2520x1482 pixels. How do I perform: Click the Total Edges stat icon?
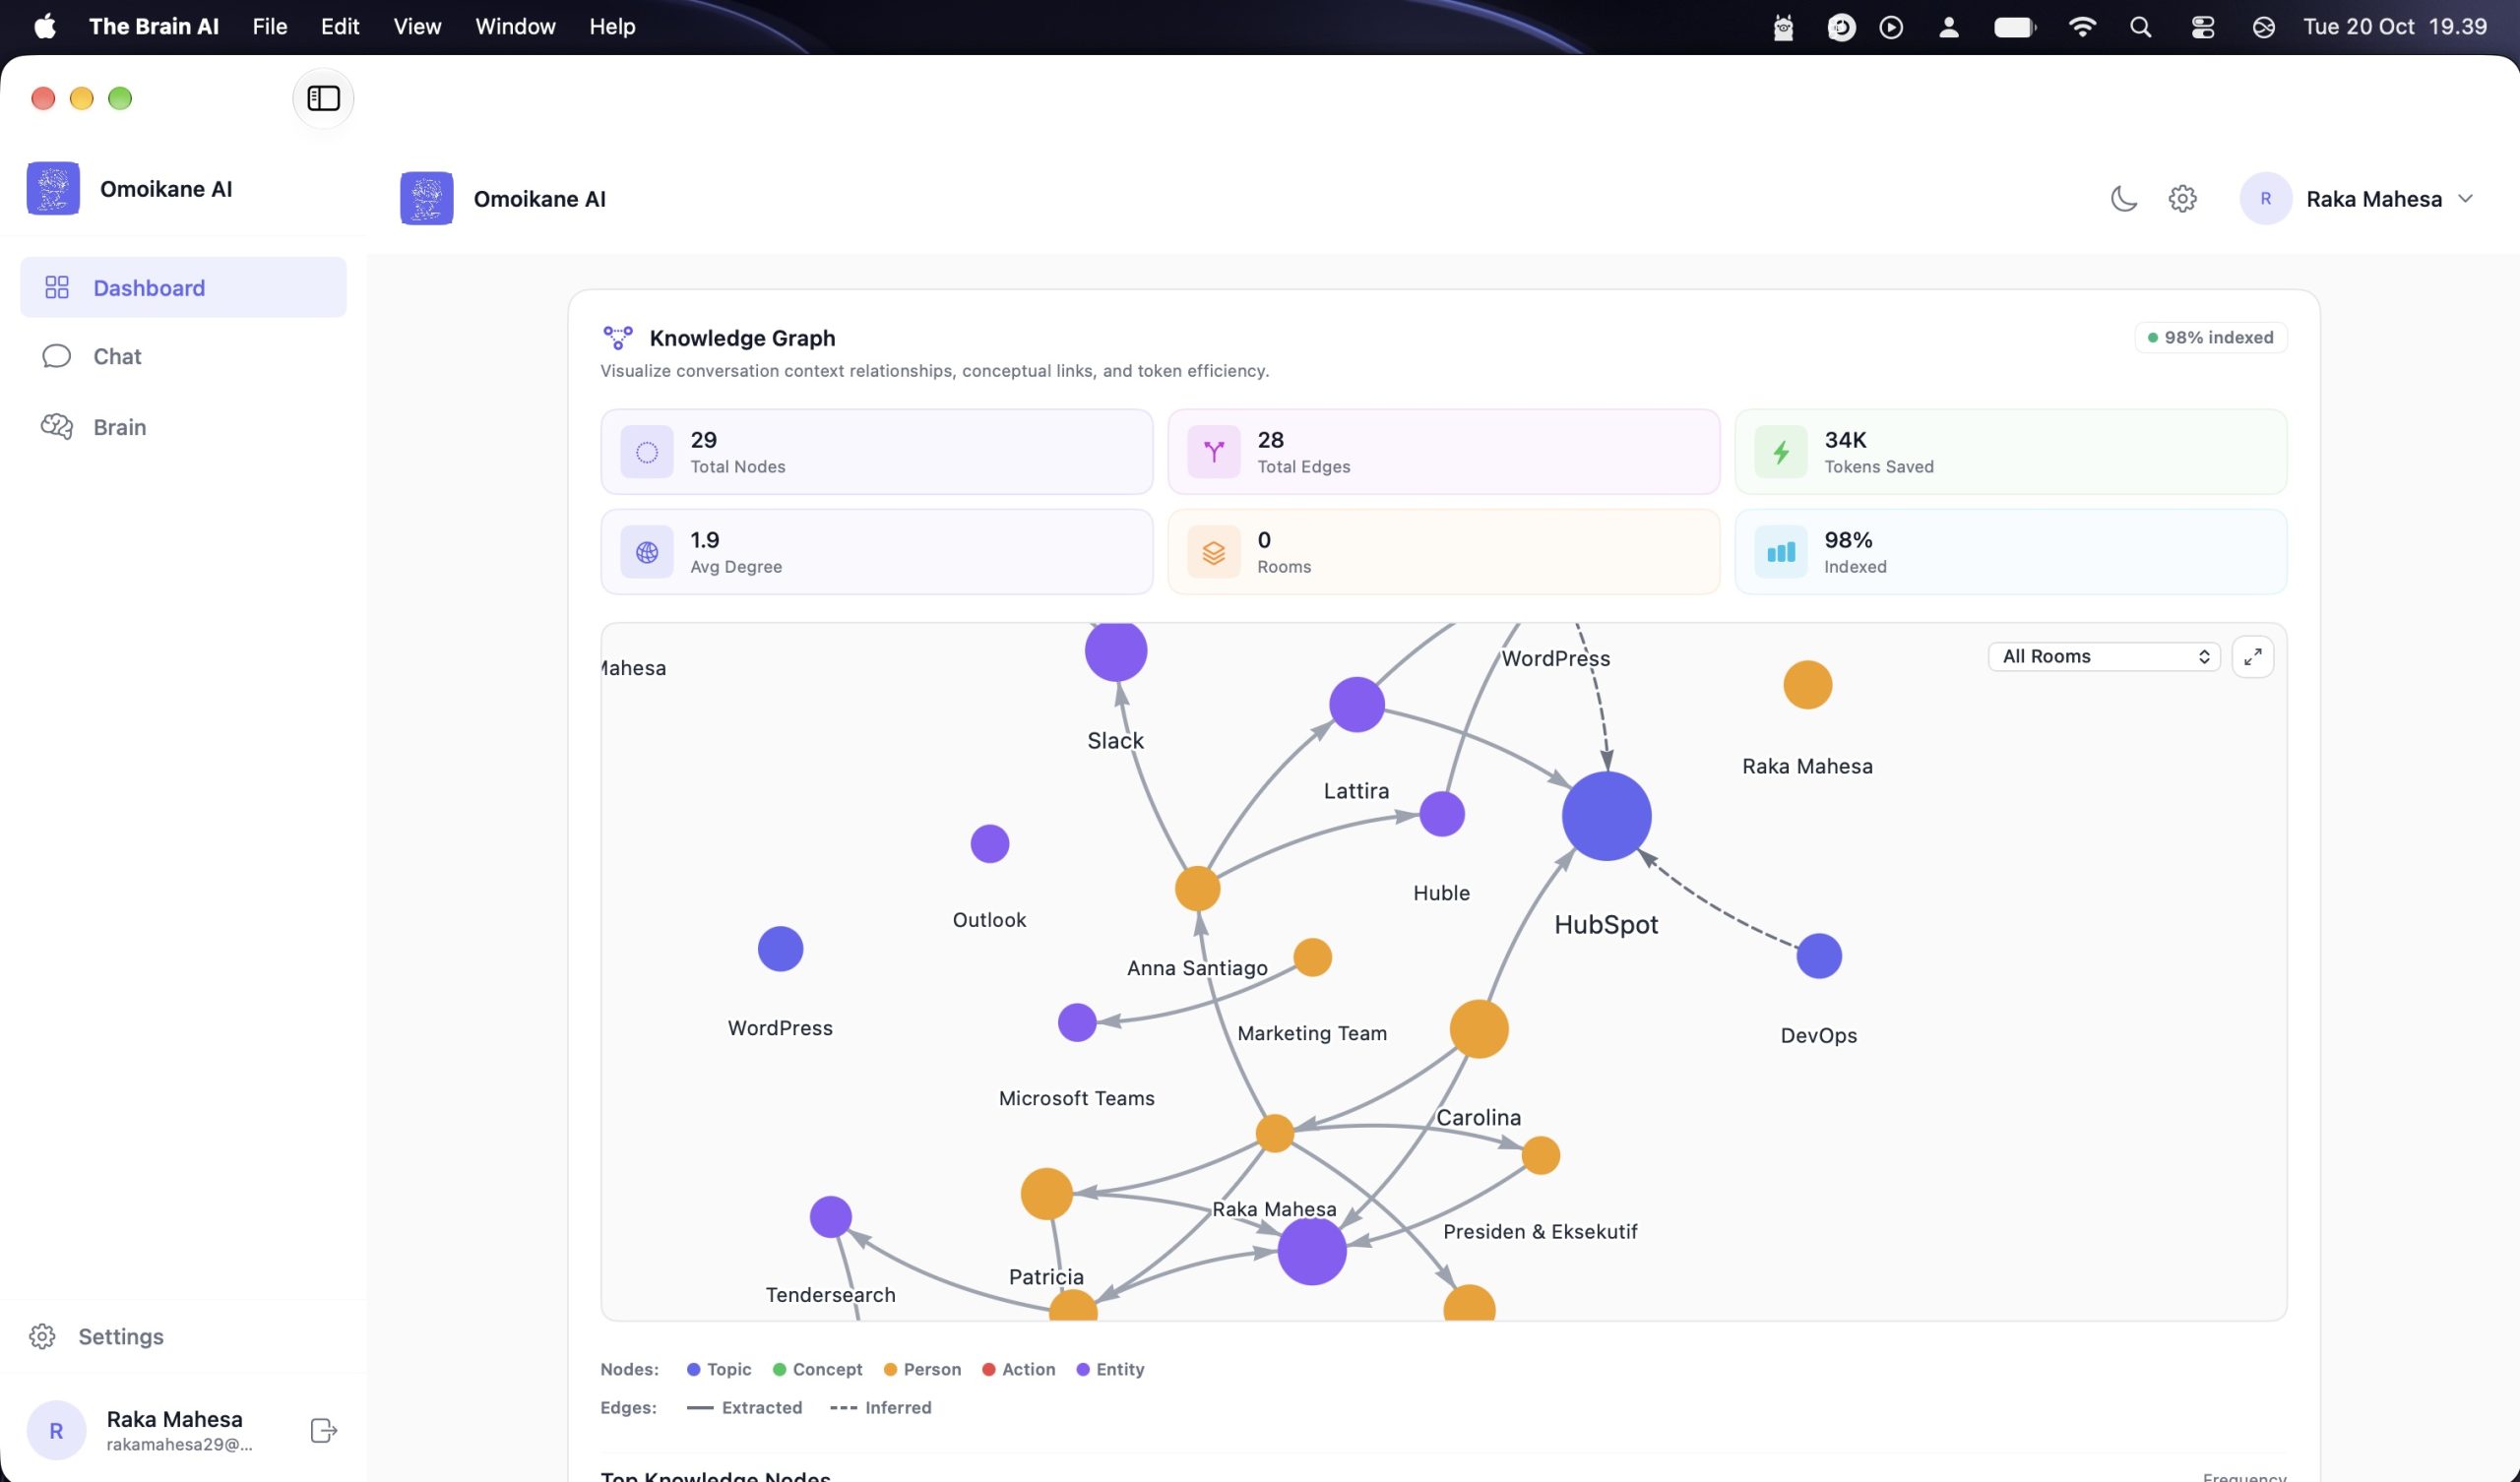[1213, 452]
